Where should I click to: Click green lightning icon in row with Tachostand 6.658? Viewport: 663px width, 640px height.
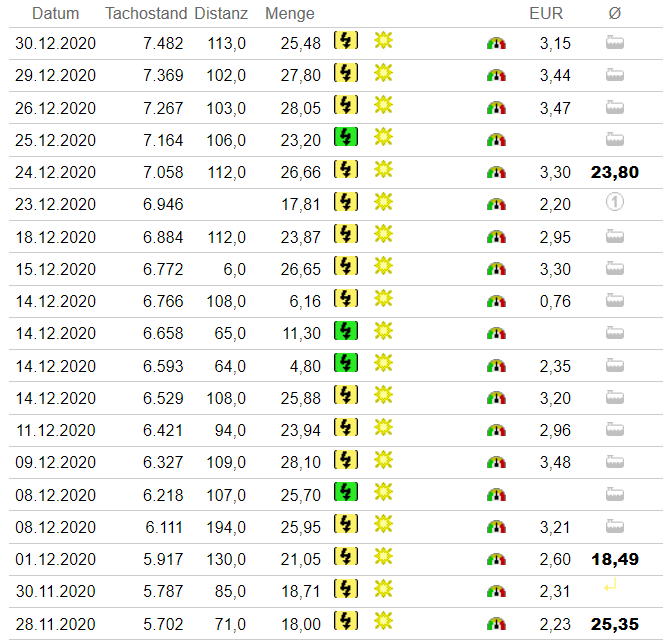[345, 332]
